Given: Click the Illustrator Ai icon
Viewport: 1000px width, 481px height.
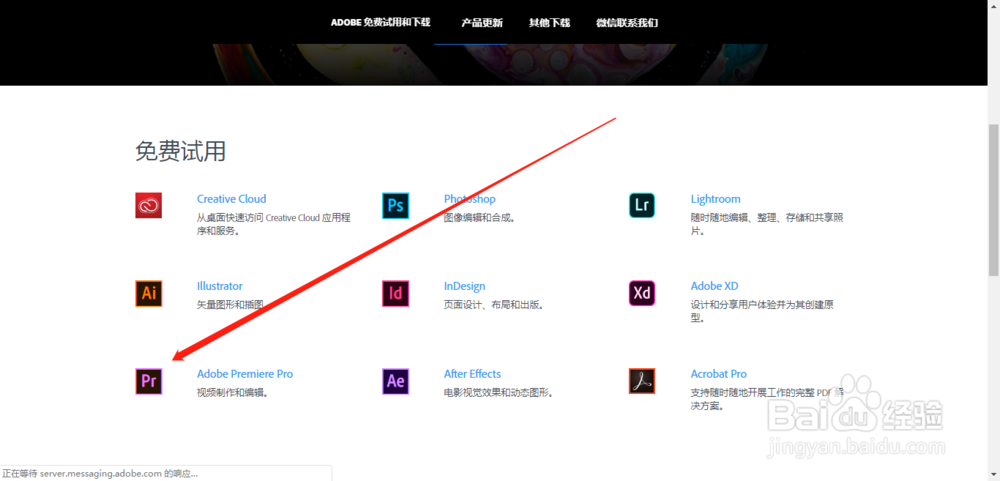Looking at the screenshot, I should (149, 293).
